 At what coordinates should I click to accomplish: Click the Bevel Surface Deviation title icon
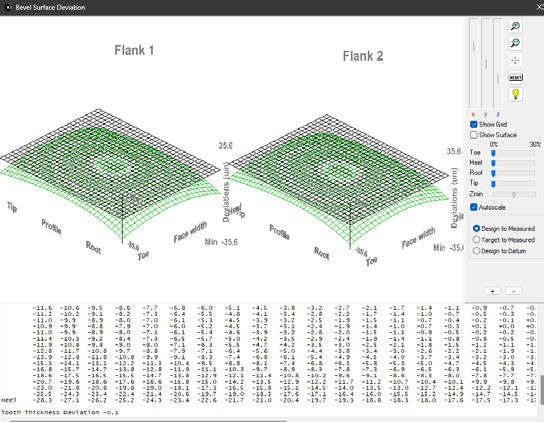pyautogui.click(x=8, y=7)
